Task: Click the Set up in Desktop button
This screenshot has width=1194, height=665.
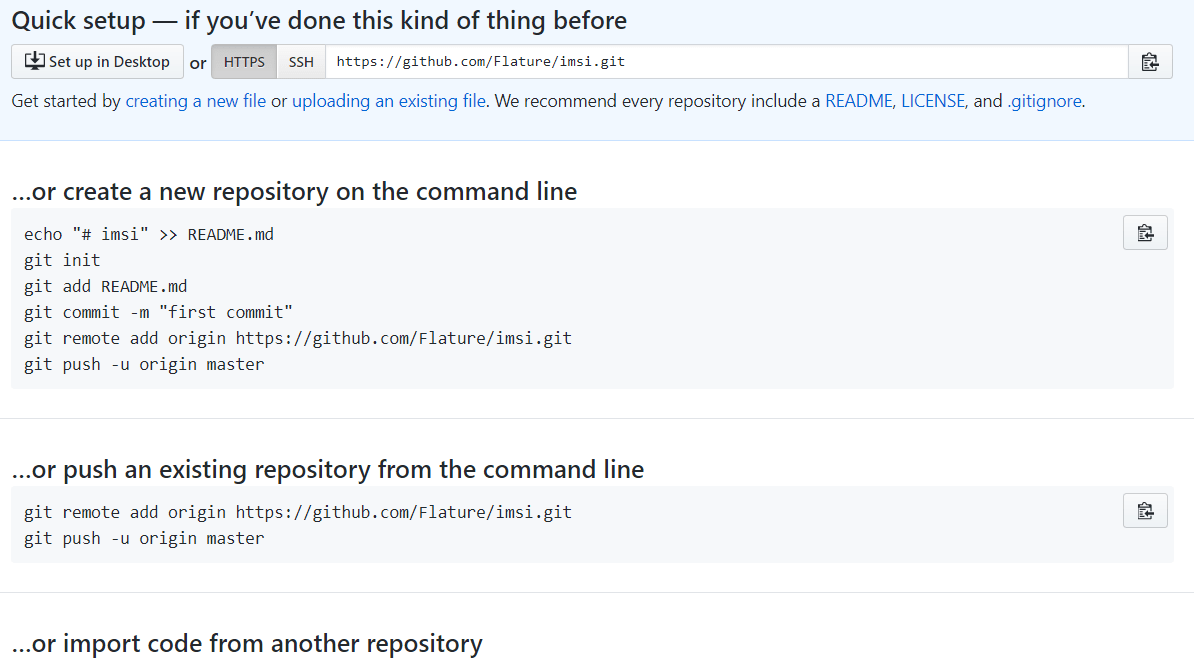Action: tap(97, 61)
